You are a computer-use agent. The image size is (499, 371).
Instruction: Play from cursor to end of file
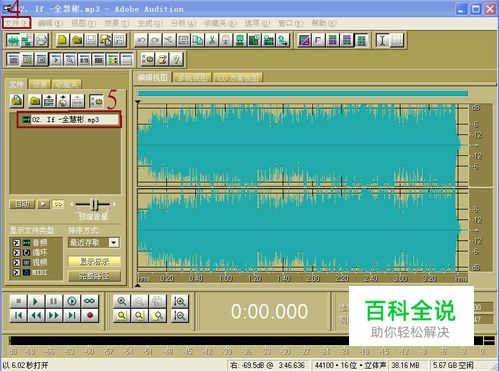tap(72, 301)
